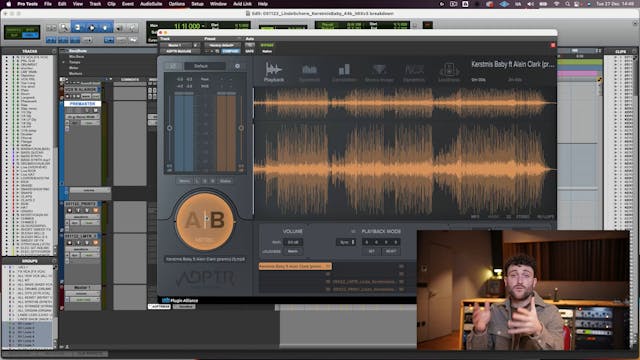
Task: Toggle Stereo monitoring button below meters
Action: (225, 180)
